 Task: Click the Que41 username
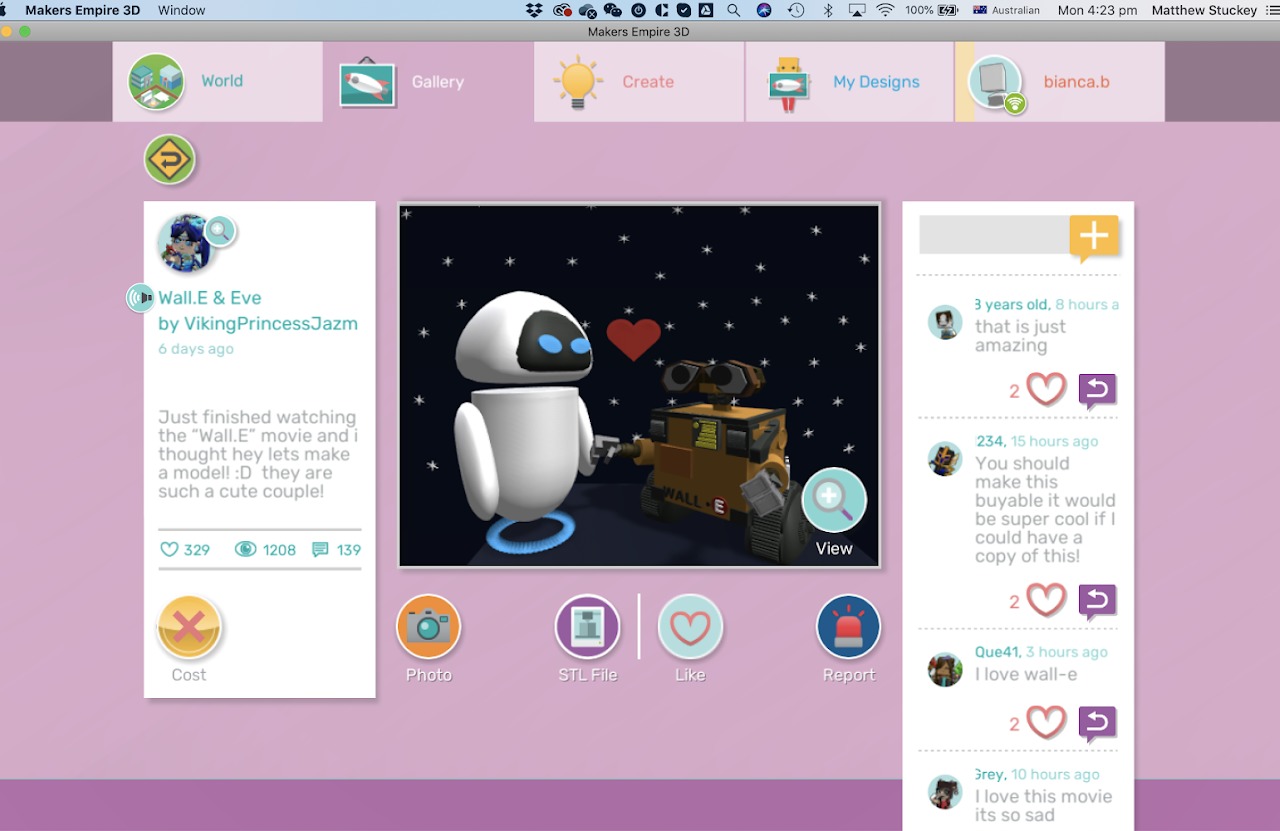[x=996, y=652]
